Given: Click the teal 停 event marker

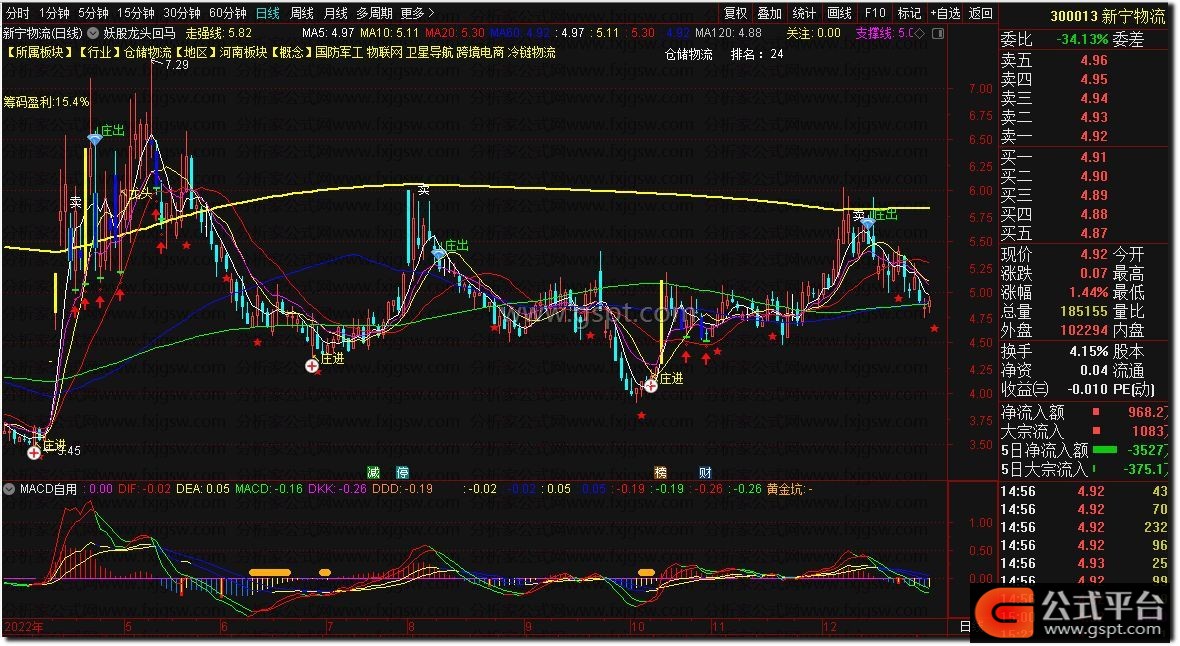Looking at the screenshot, I should pyautogui.click(x=403, y=473).
